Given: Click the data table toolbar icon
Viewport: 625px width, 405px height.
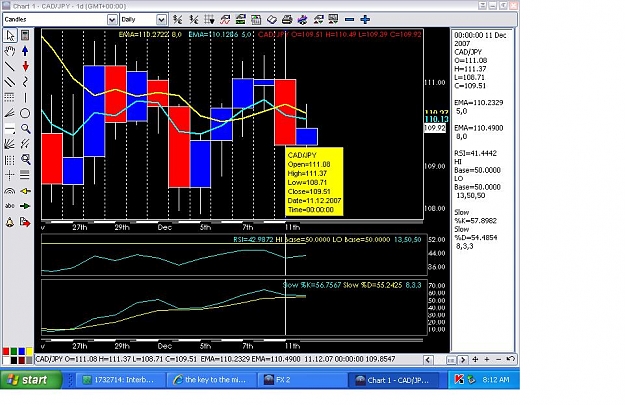Looking at the screenshot, I should pos(256,19).
